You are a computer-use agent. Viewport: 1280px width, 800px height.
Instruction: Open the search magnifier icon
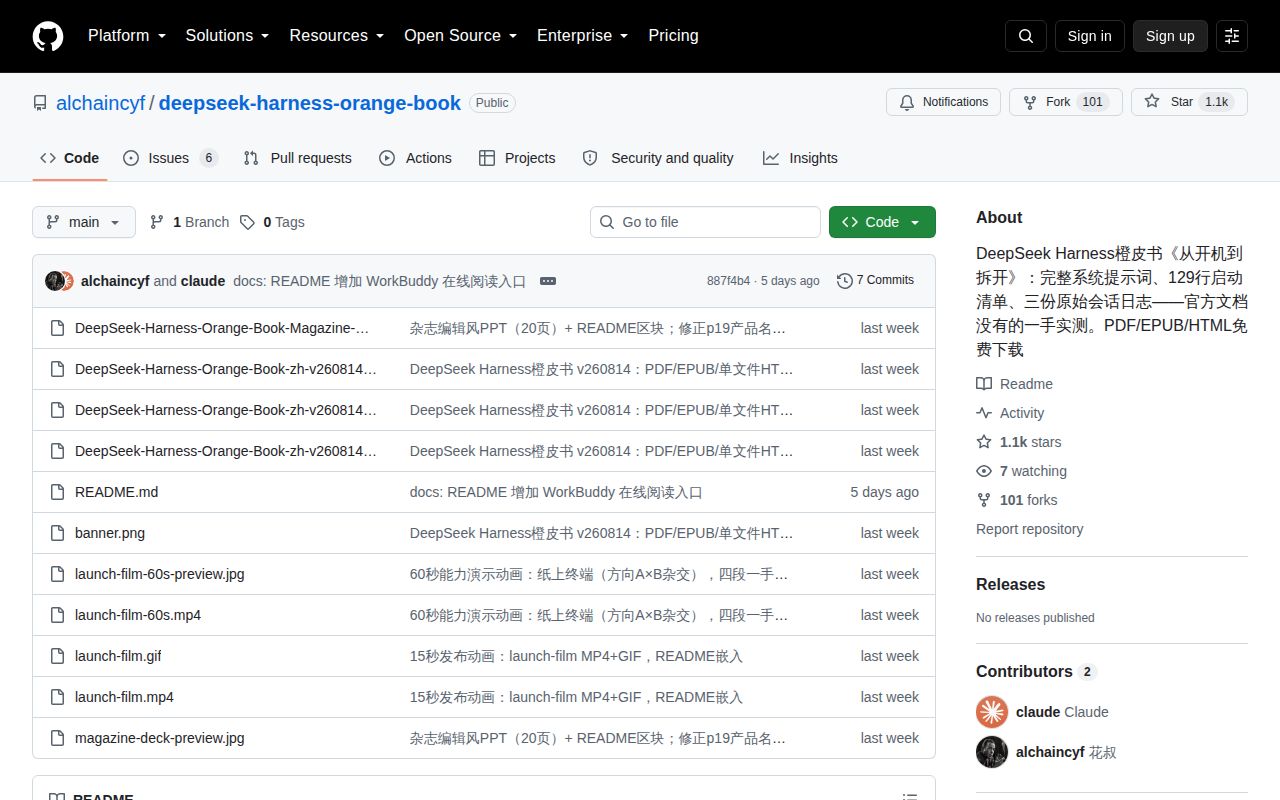[1026, 36]
